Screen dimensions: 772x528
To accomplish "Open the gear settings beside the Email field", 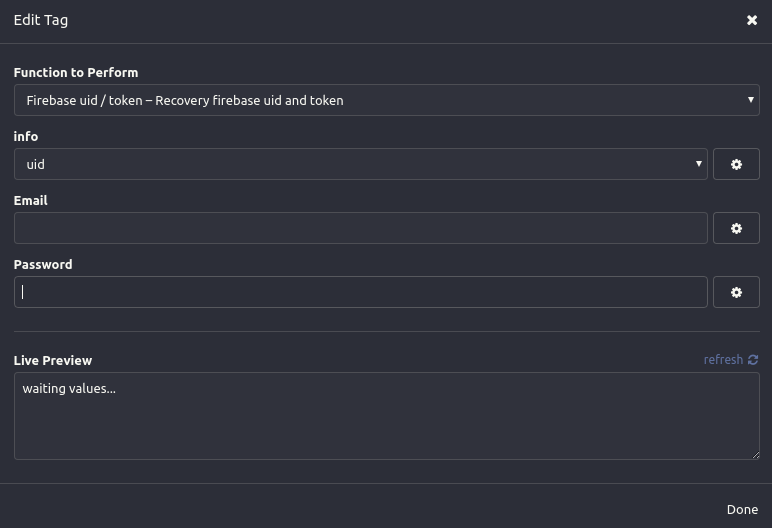I will coord(736,228).
